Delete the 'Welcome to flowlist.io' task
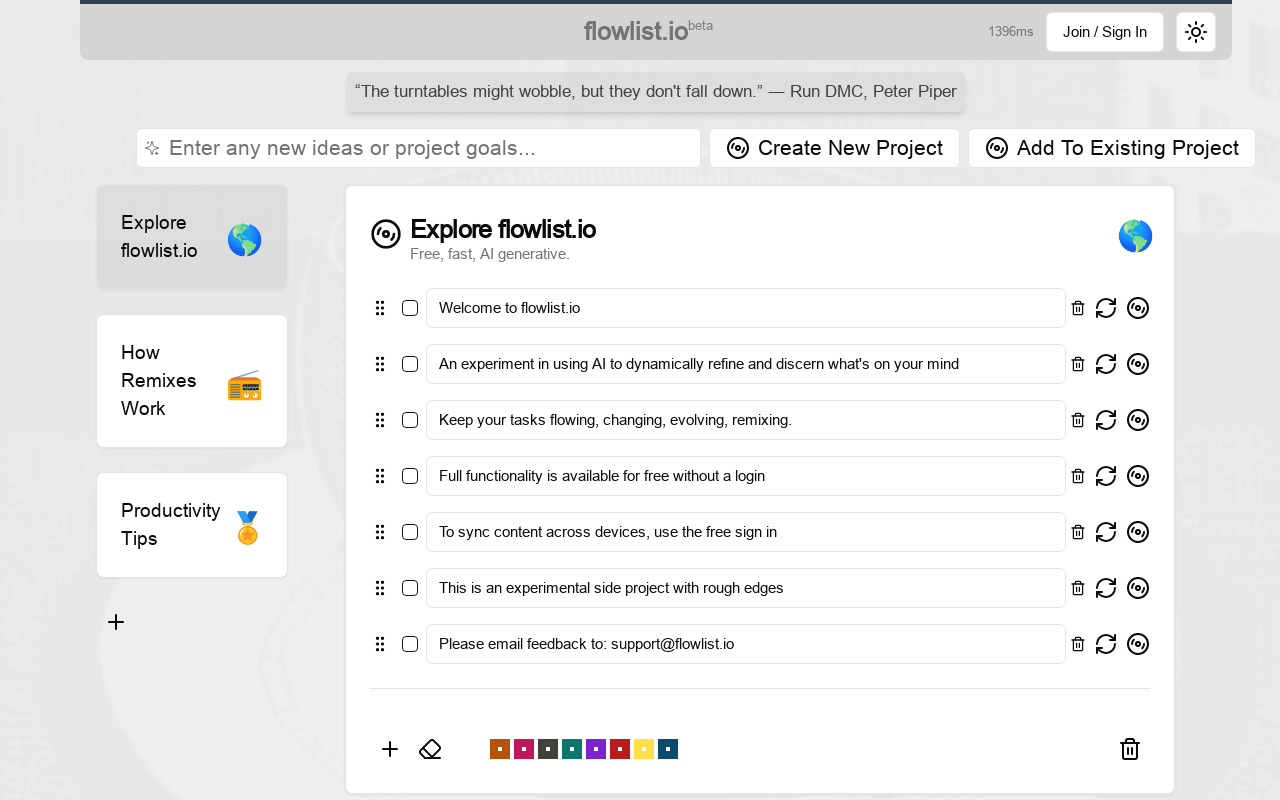1280x800 pixels. 1078,308
